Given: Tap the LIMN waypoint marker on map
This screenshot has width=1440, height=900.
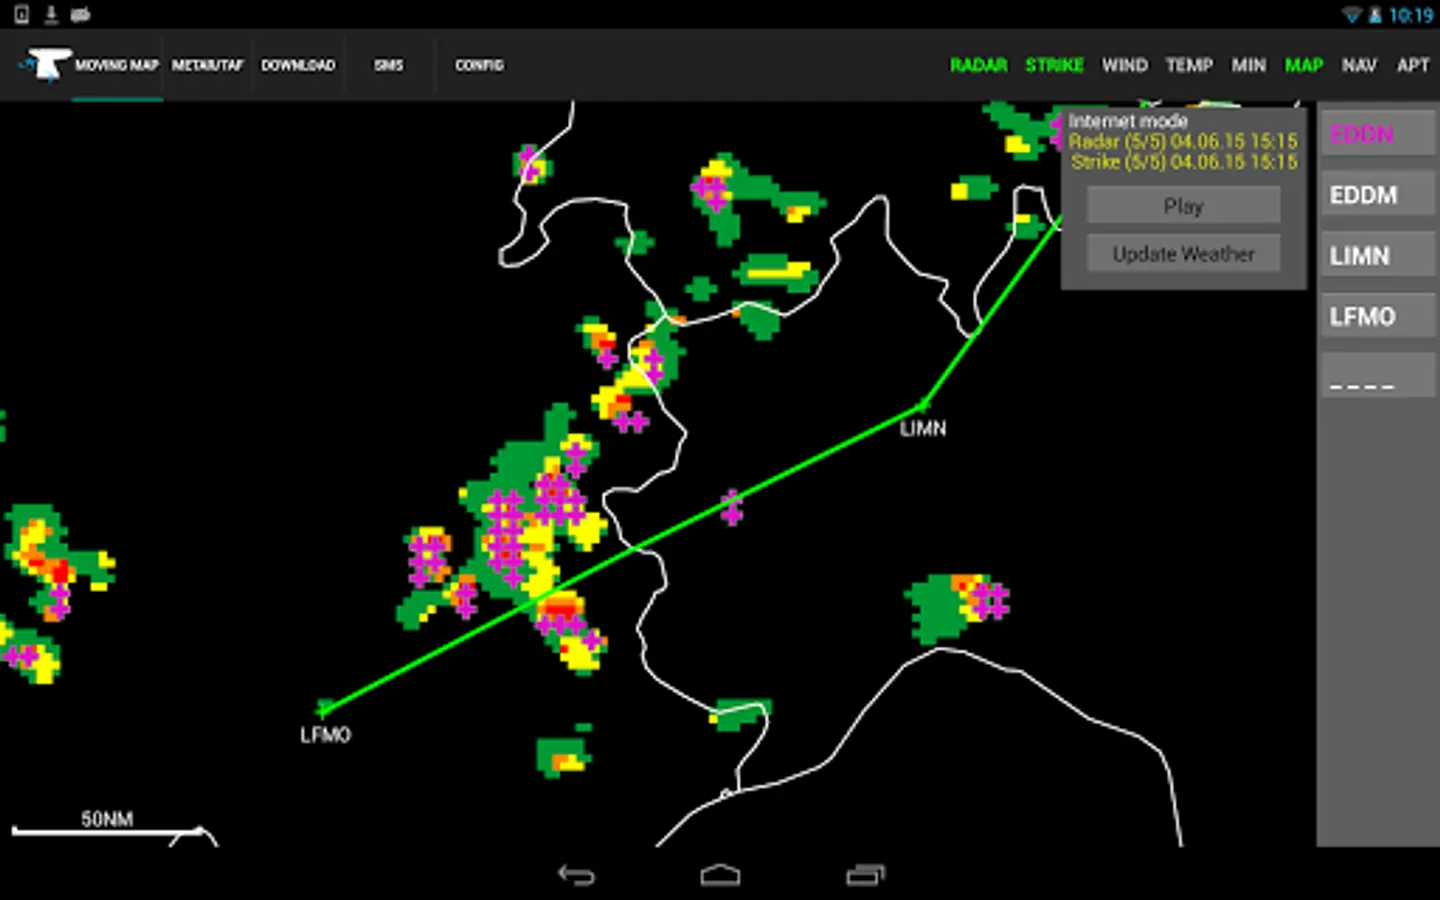Looking at the screenshot, I should point(923,405).
